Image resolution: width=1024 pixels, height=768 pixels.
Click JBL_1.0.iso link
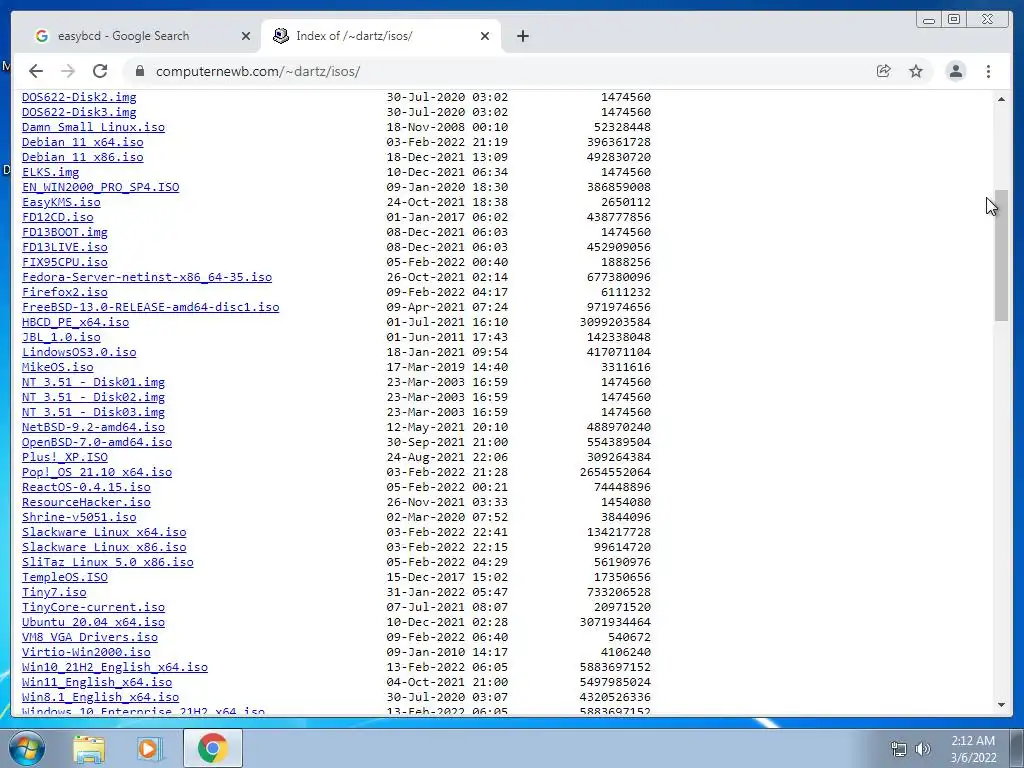(x=61, y=338)
